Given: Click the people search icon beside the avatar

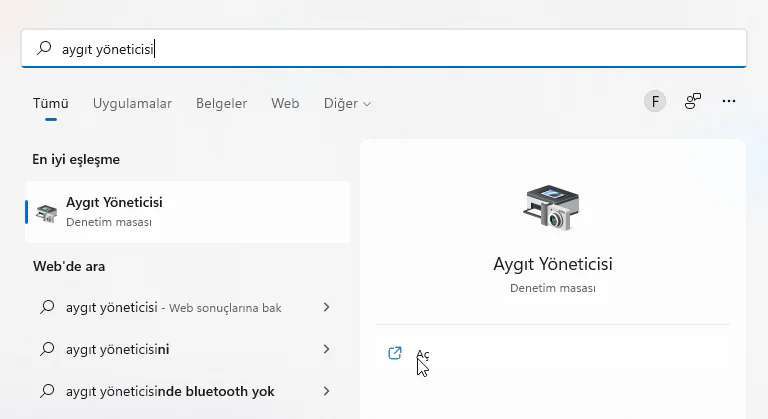Looking at the screenshot, I should tap(692, 101).
